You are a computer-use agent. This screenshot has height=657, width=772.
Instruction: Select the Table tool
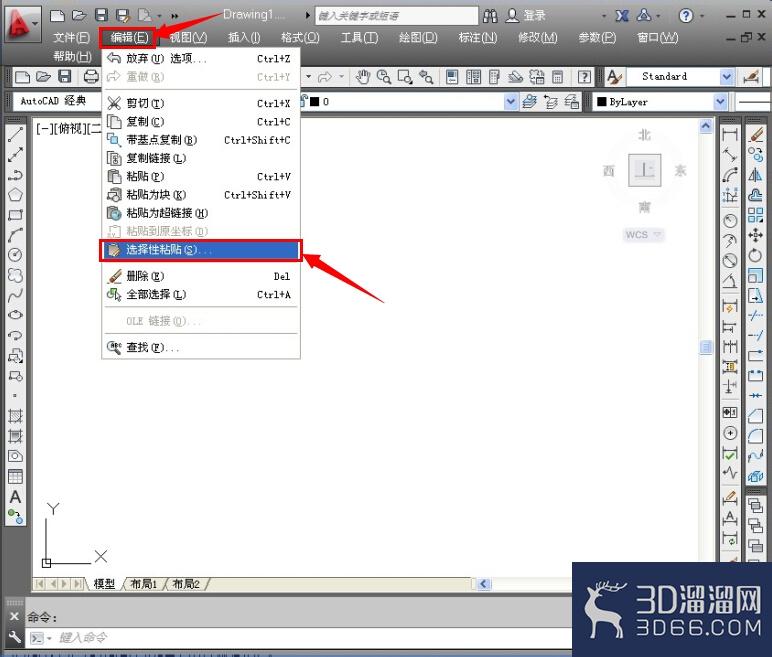pos(15,477)
